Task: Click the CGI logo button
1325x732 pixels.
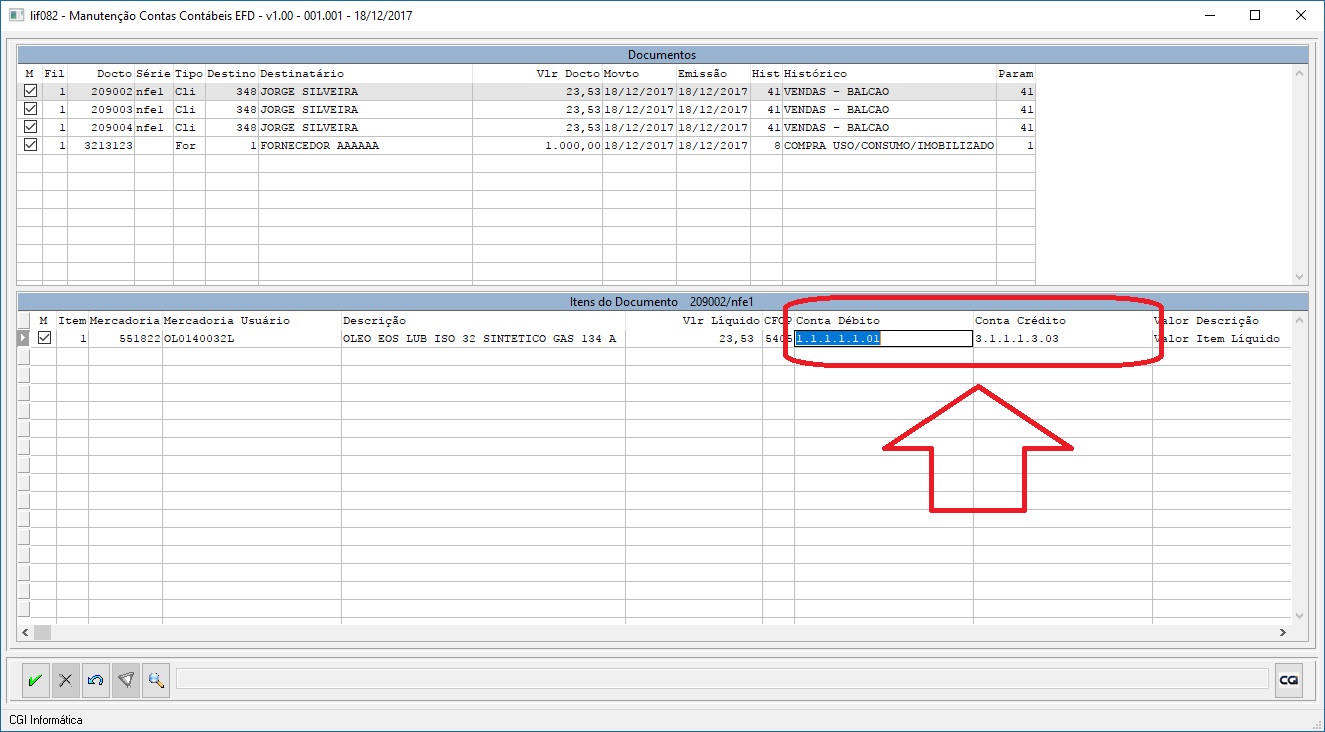Action: click(1289, 680)
